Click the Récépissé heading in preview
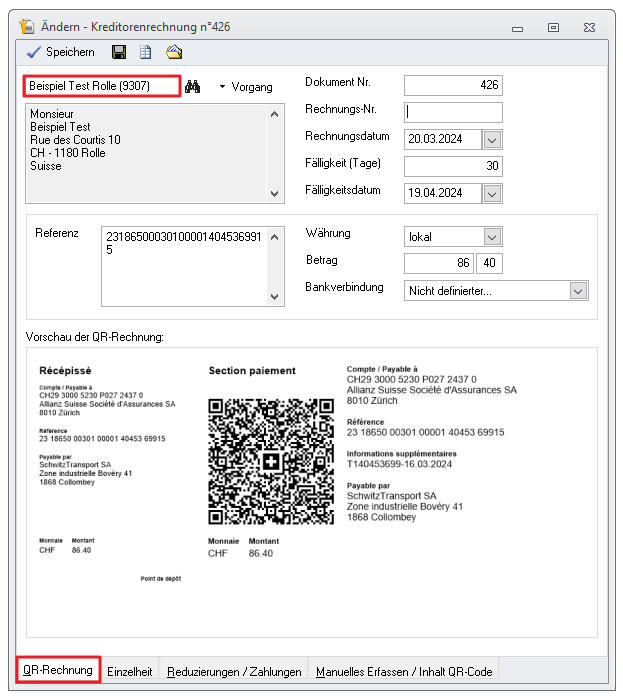623x696 pixels. (x=65, y=371)
